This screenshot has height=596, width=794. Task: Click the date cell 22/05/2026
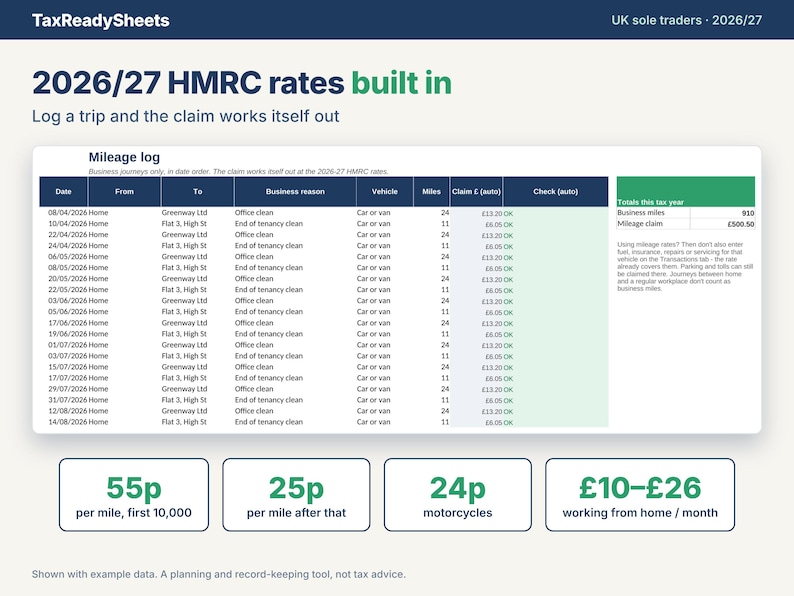[67, 290]
